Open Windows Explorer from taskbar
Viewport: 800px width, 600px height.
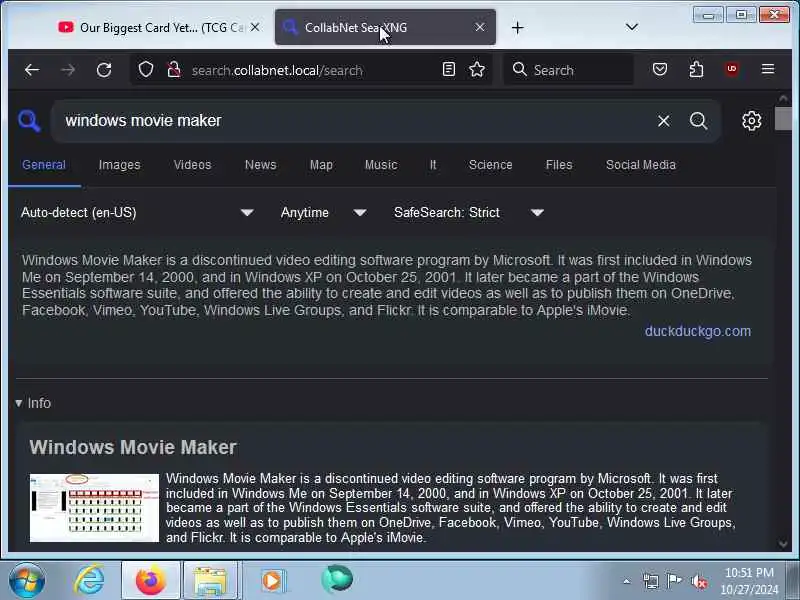pos(210,581)
